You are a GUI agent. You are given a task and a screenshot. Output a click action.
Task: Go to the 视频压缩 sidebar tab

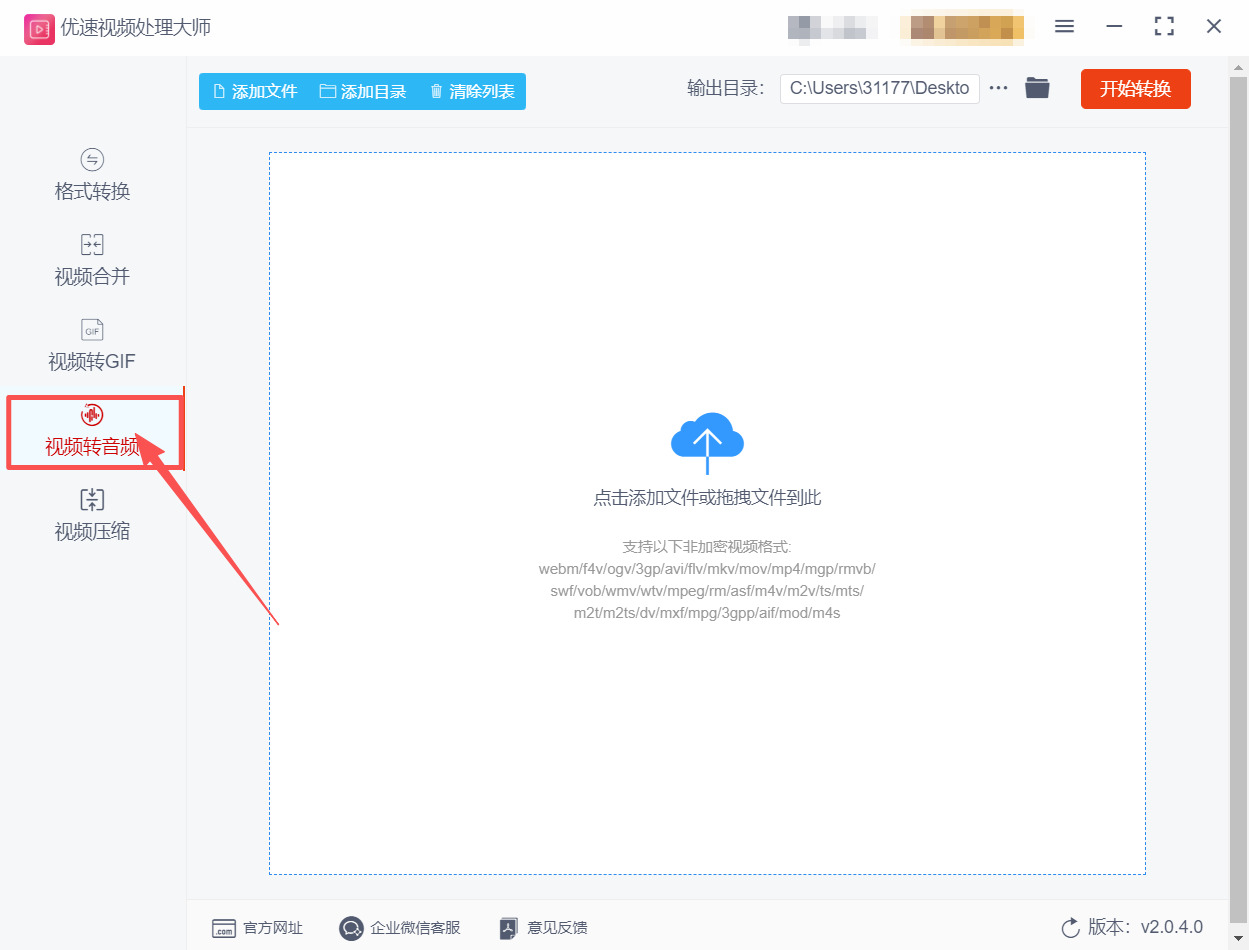tap(92, 516)
